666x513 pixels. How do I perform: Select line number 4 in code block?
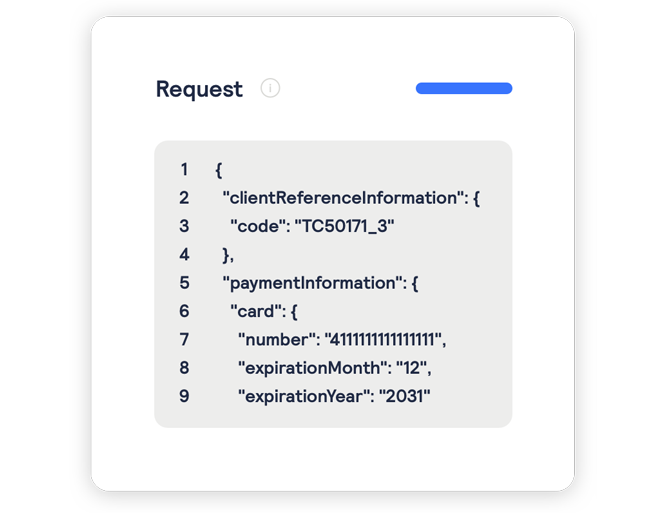pos(184,254)
